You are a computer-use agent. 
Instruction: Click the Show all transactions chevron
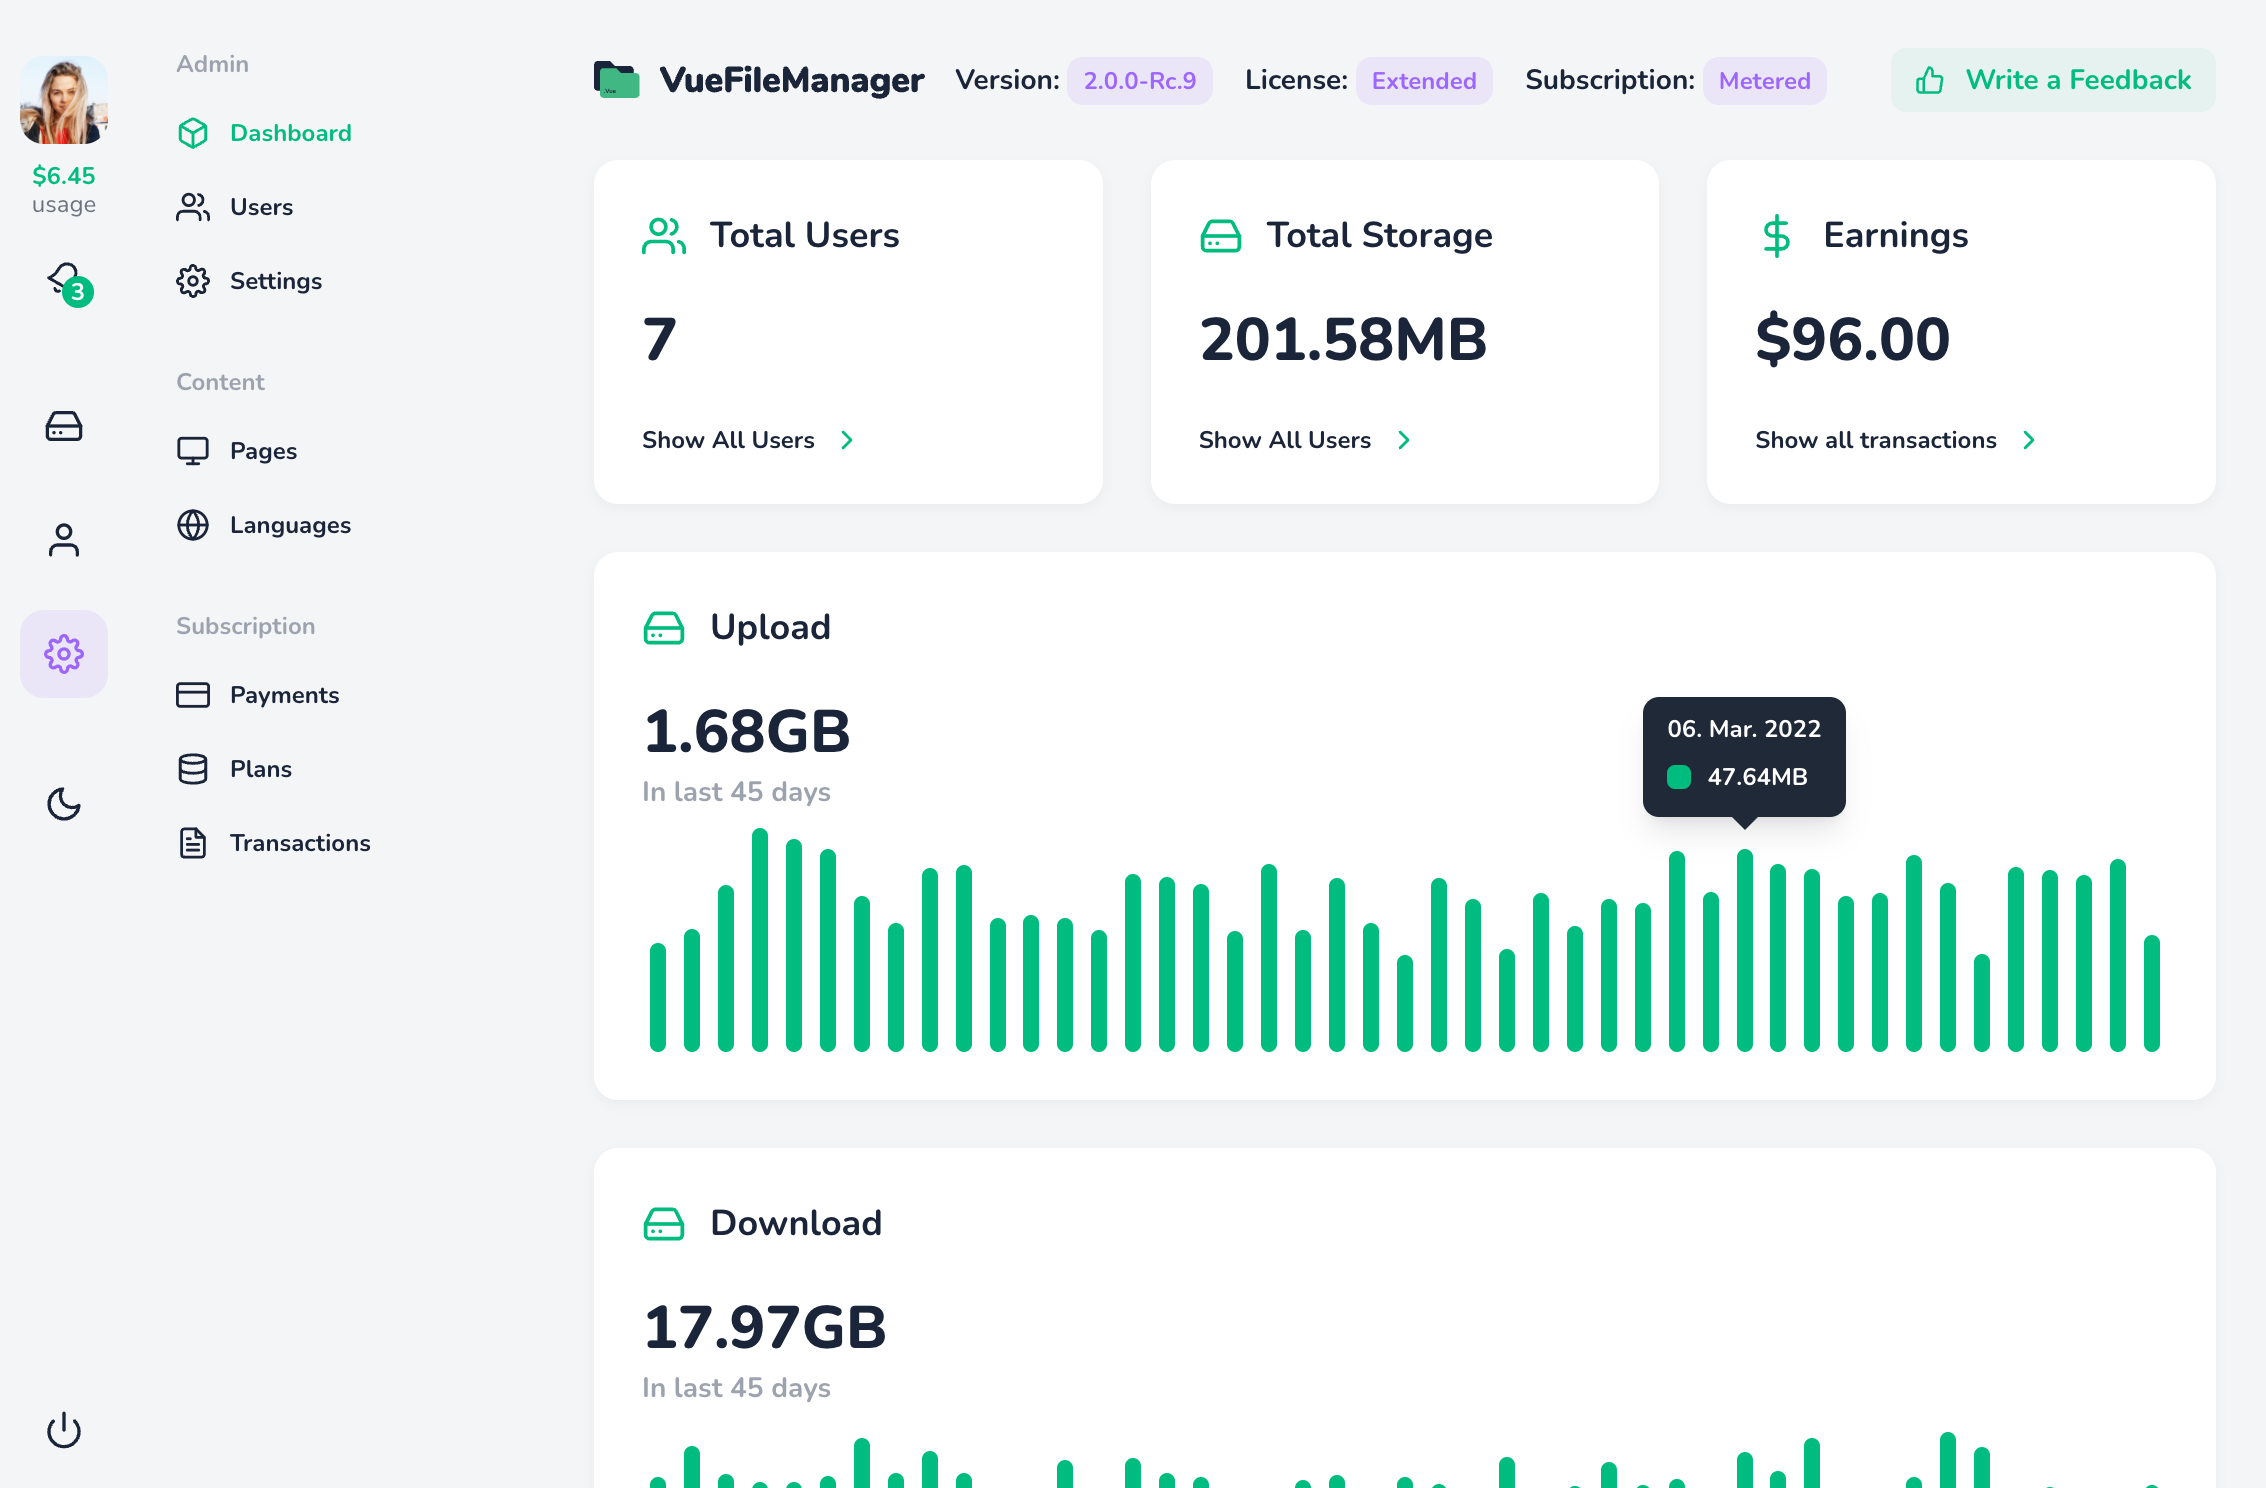coord(2028,440)
